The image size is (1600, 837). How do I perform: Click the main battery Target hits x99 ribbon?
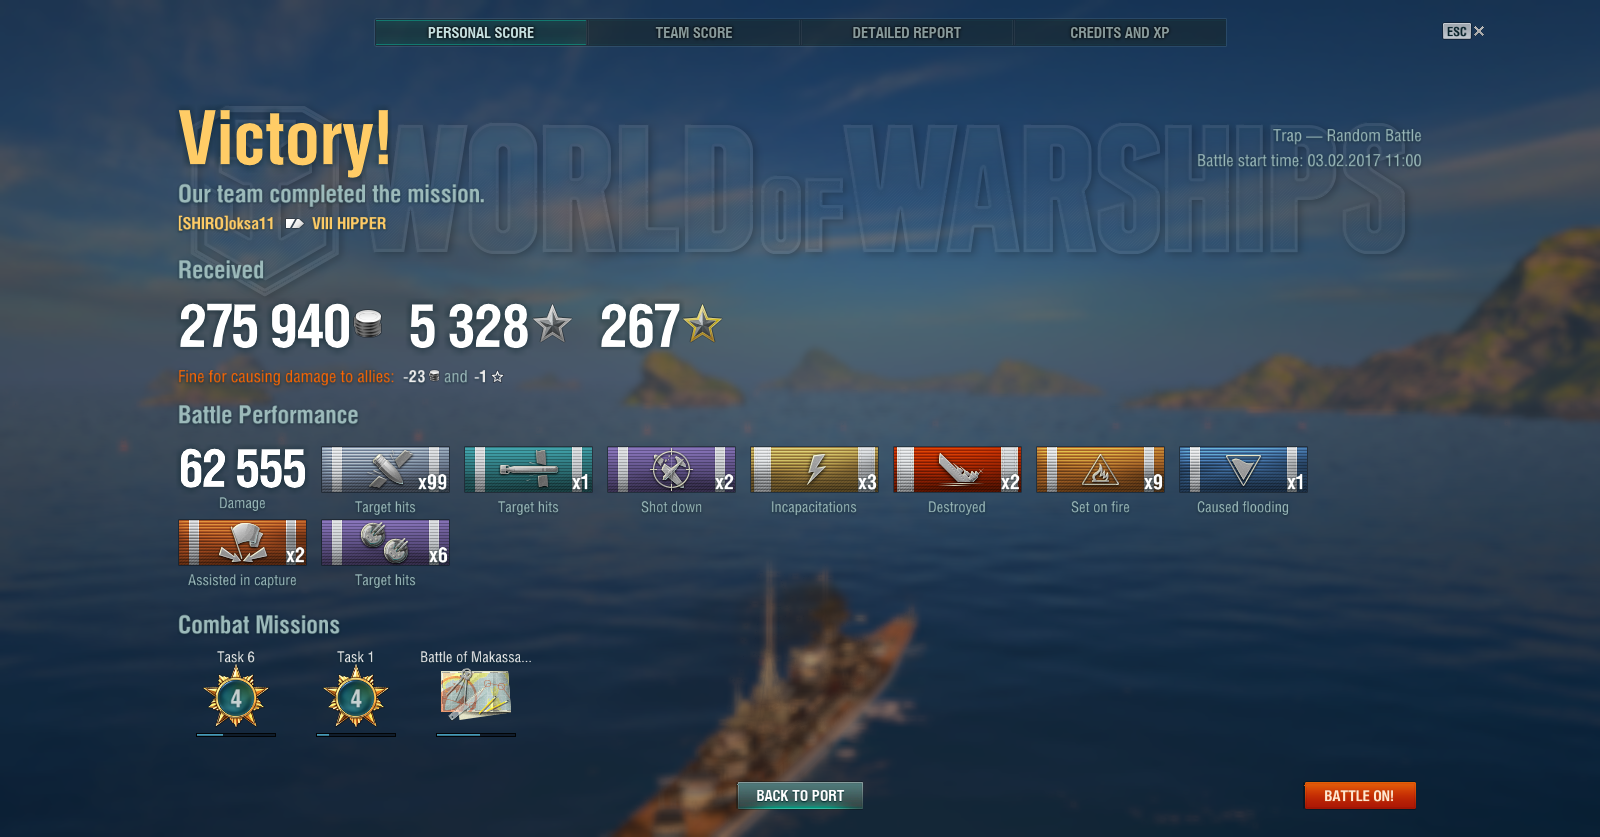[385, 470]
